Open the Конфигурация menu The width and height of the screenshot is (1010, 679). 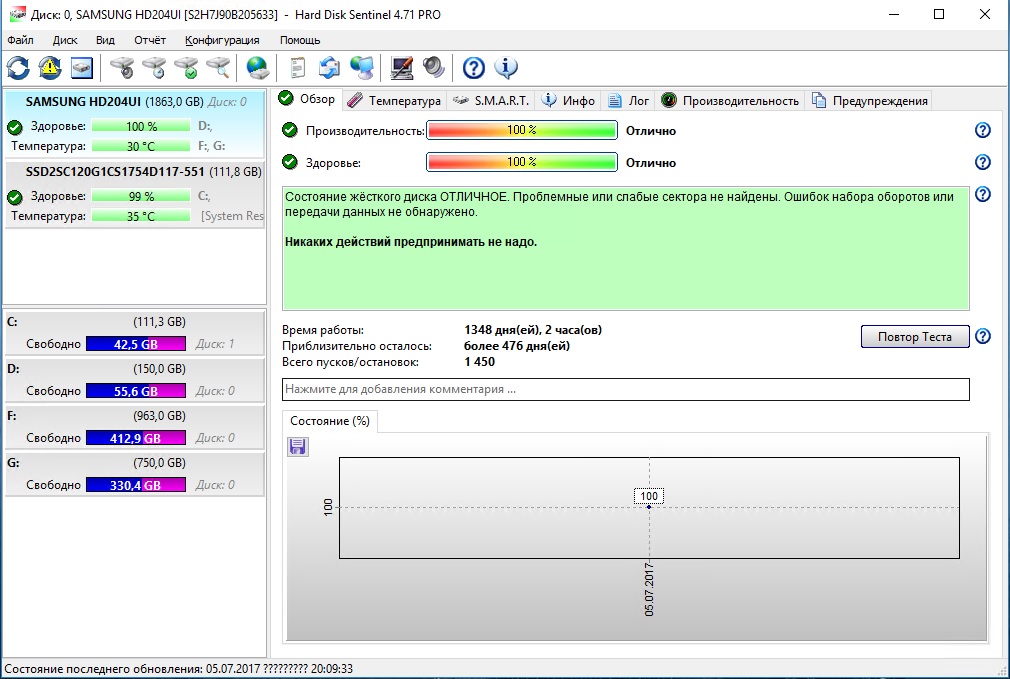pyautogui.click(x=222, y=40)
